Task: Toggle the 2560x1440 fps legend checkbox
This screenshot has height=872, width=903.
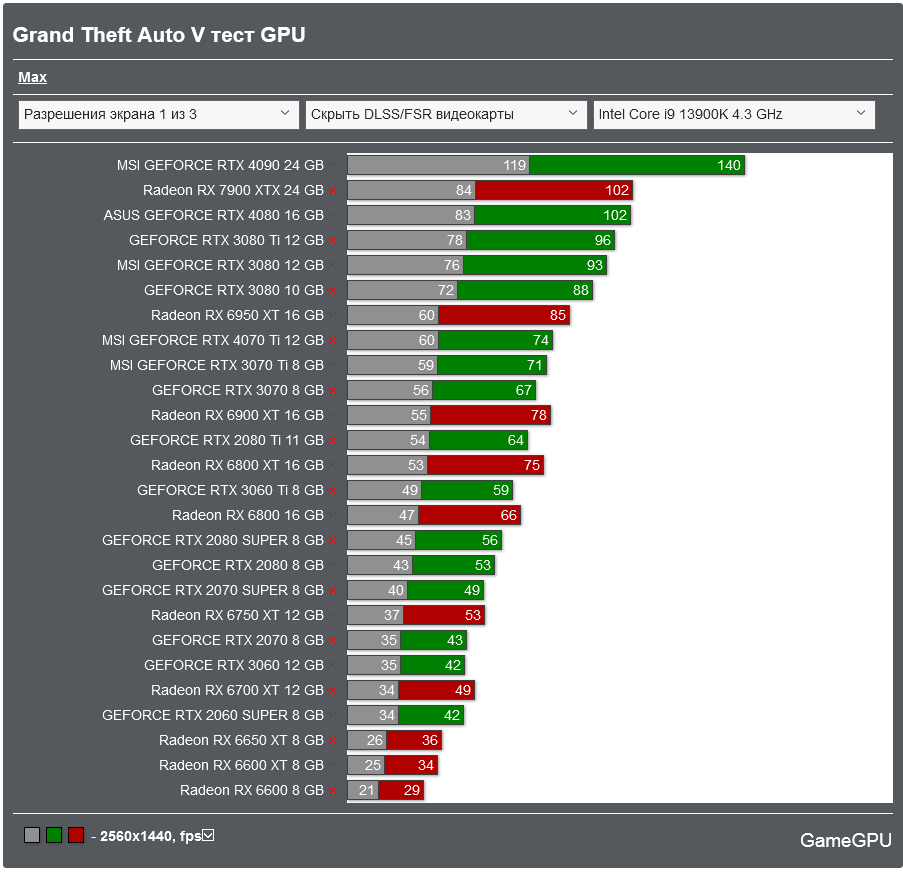Action: tap(208, 835)
